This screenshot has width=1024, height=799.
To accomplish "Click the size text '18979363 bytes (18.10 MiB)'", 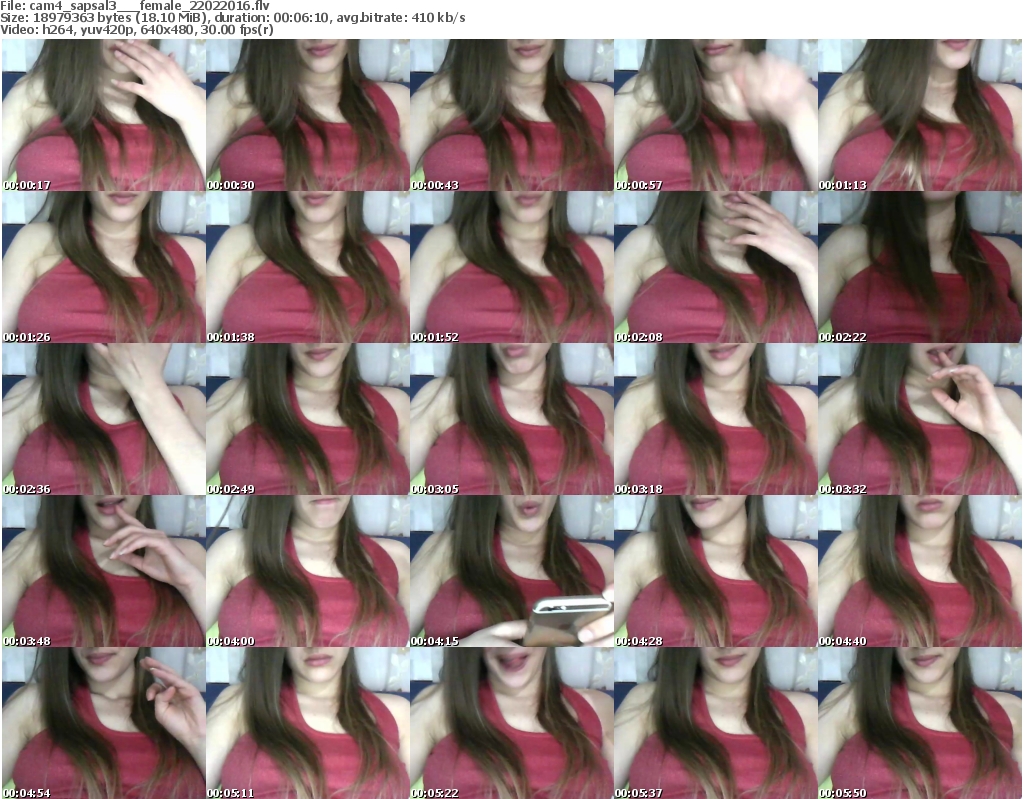I will click(121, 18).
